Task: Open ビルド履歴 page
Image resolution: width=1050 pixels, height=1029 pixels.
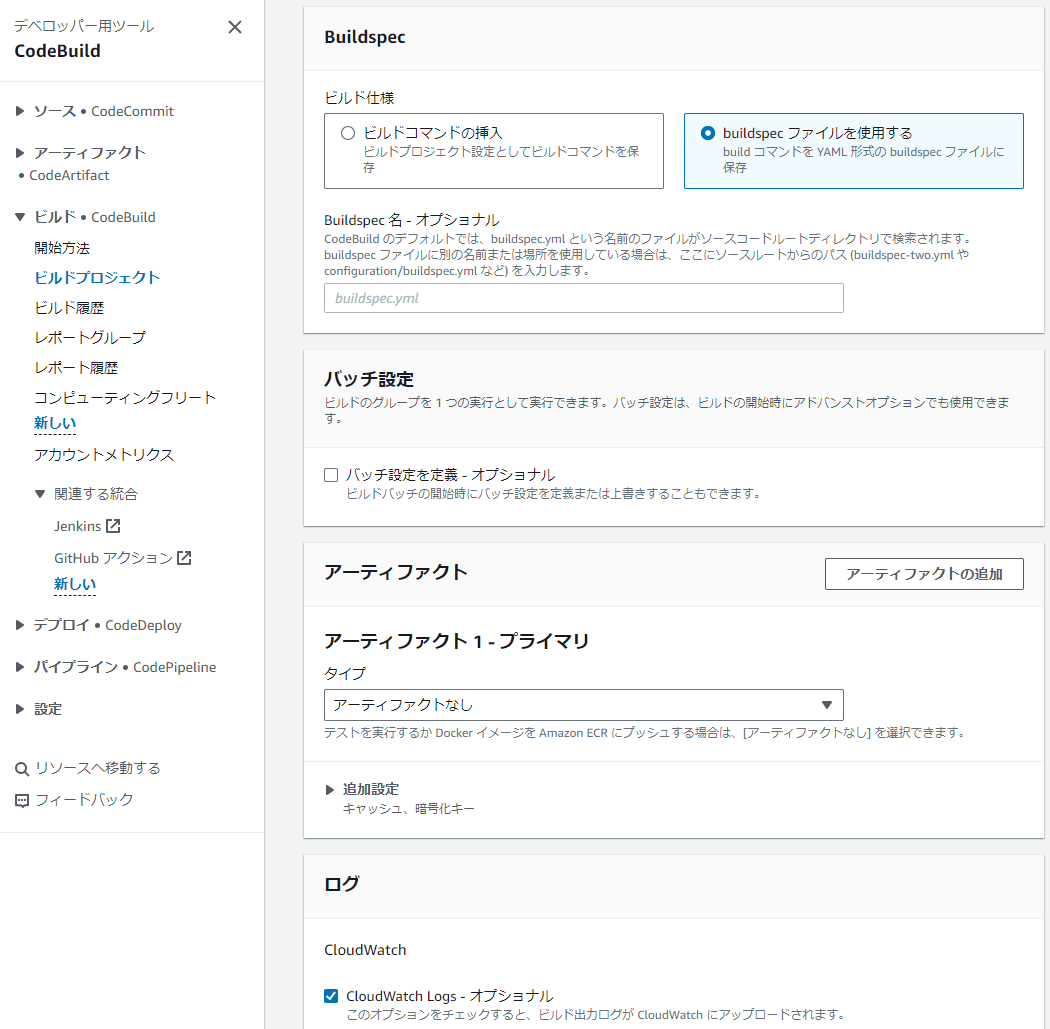Action: coord(70,308)
